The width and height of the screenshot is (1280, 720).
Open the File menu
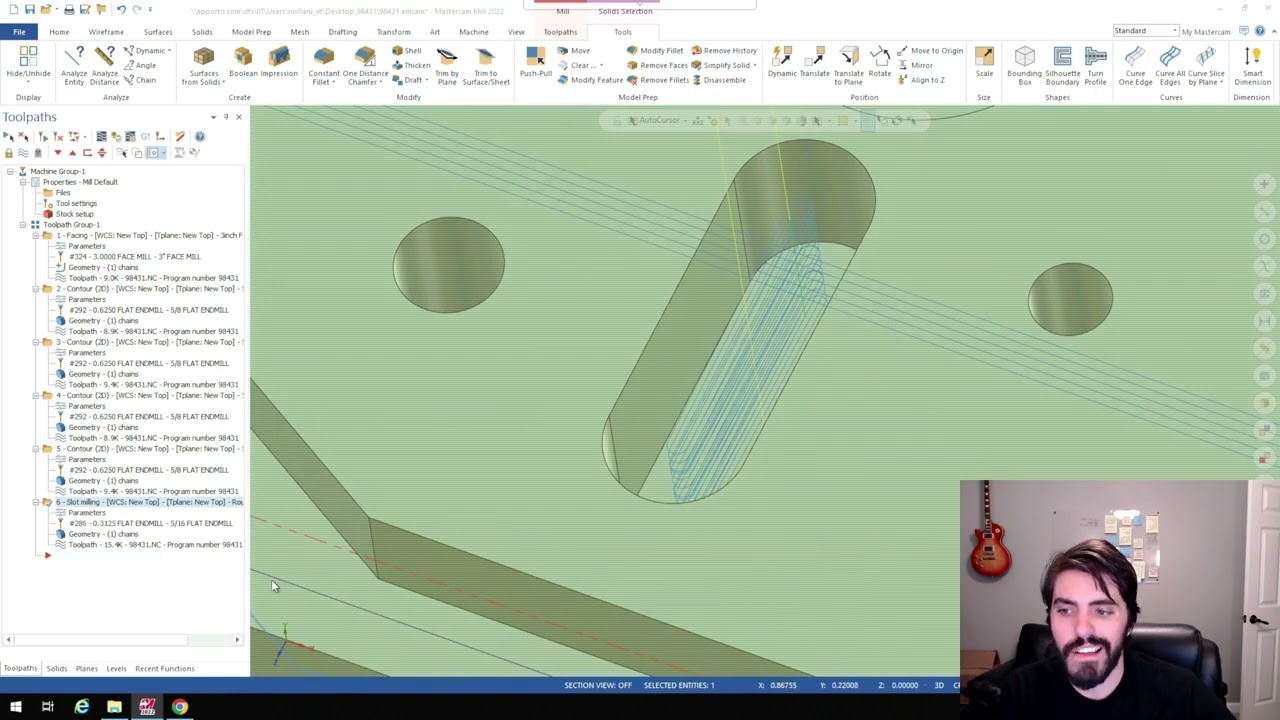(19, 32)
